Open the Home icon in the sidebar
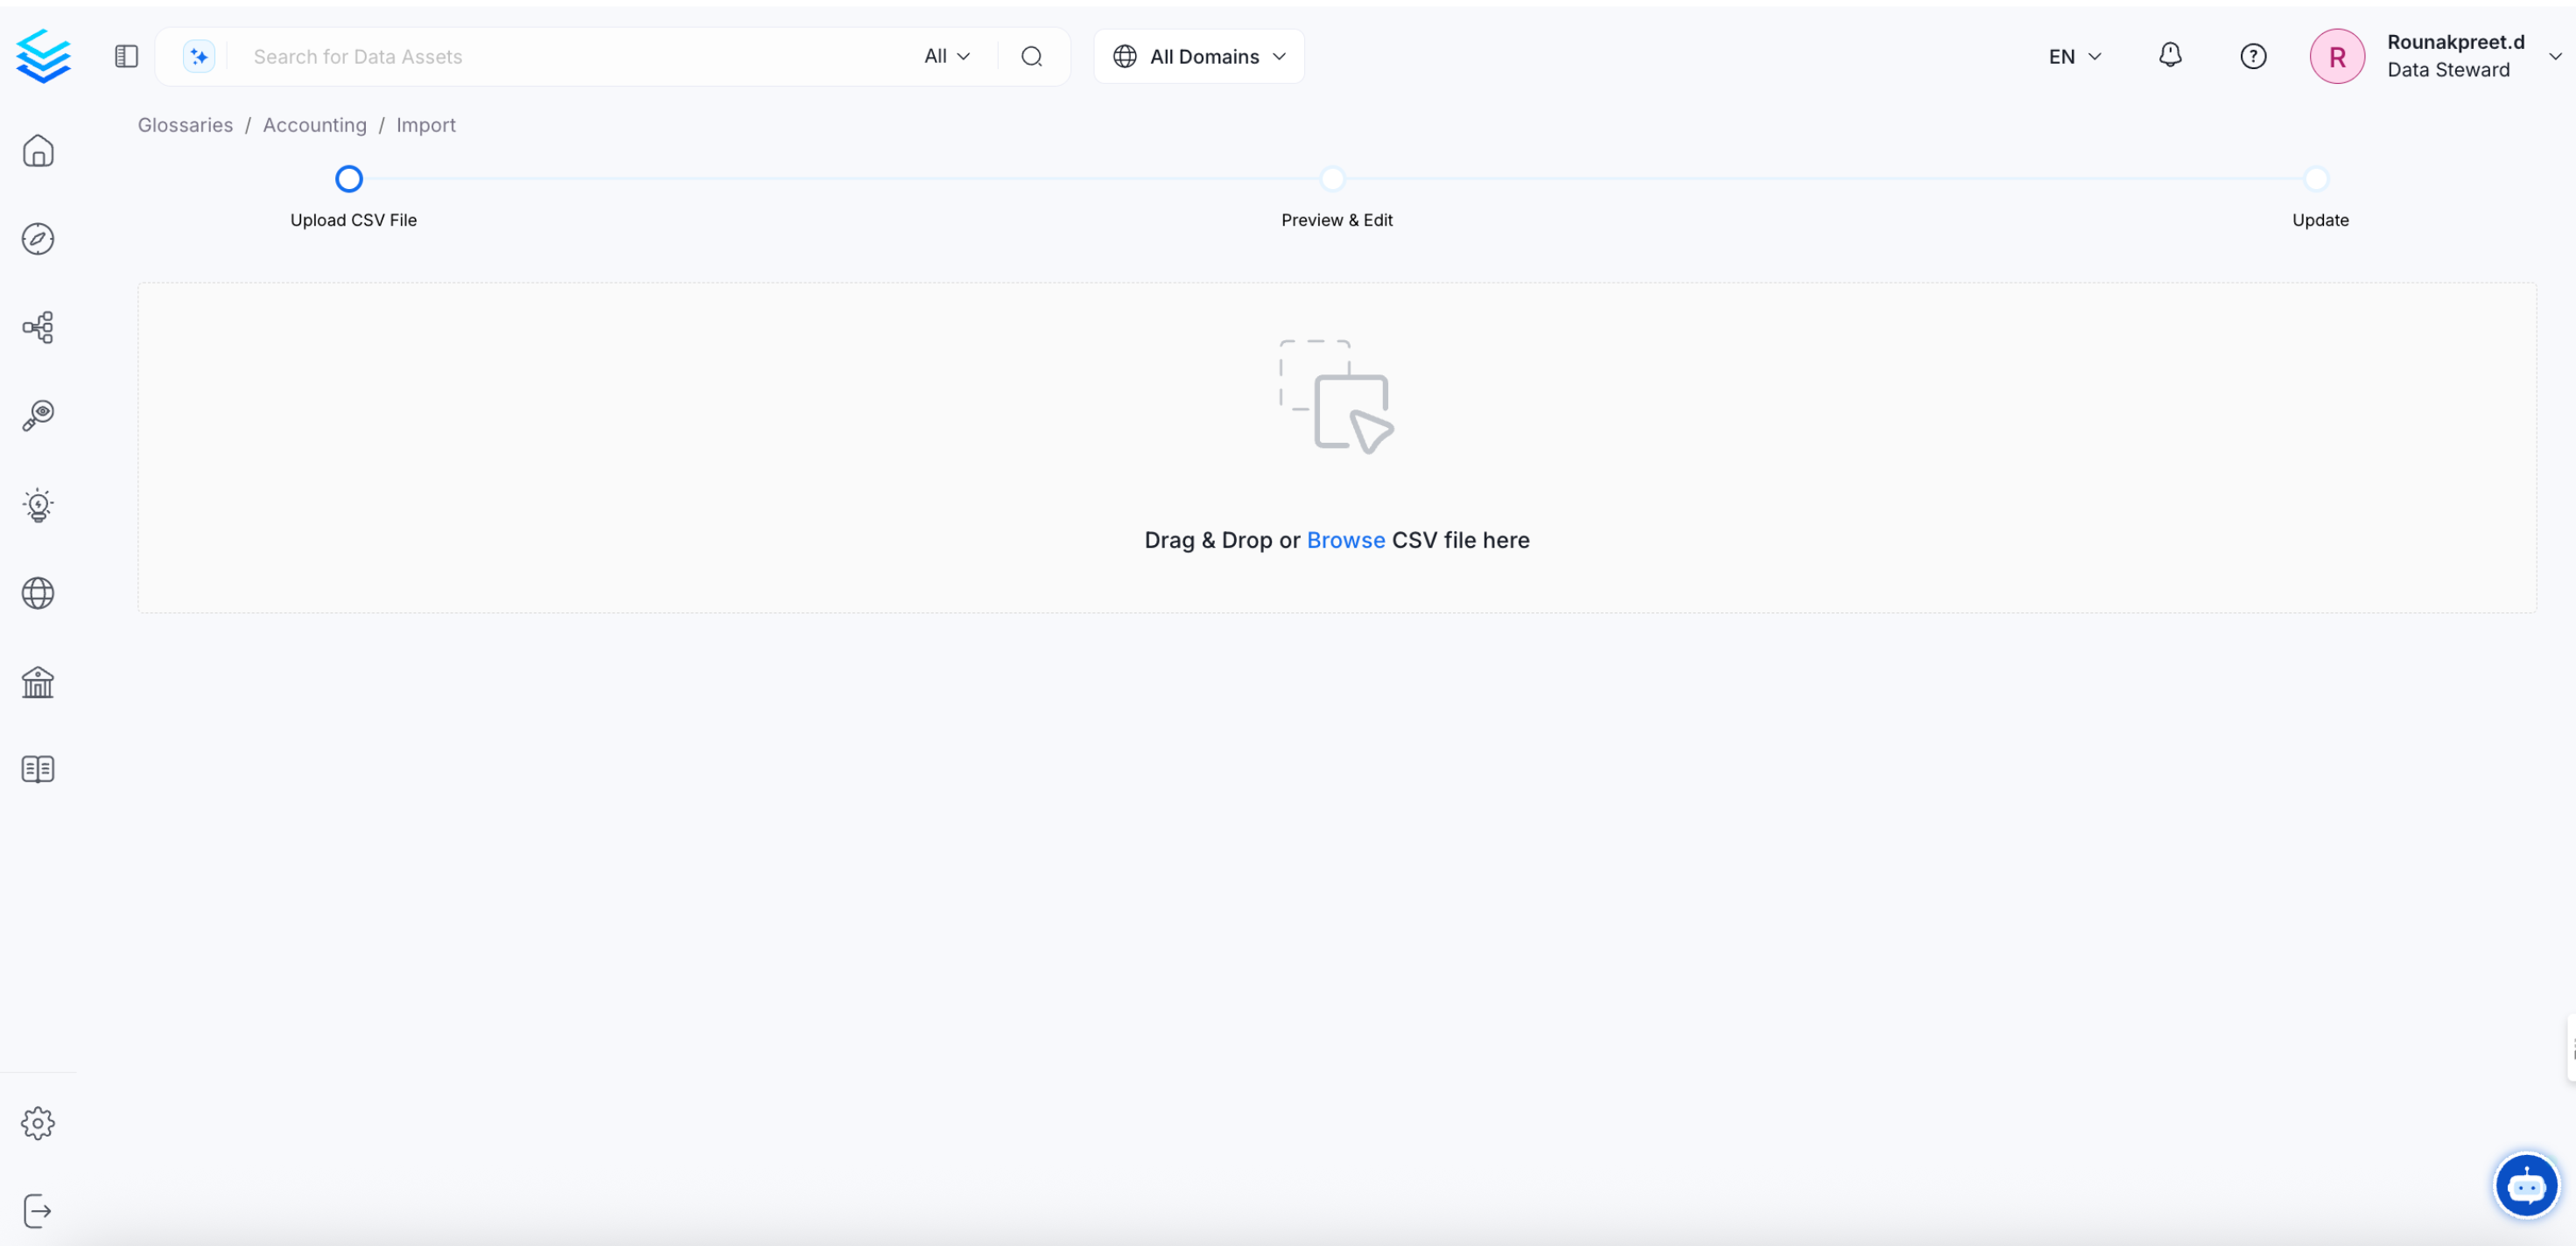This screenshot has width=2576, height=1246. tap(38, 151)
